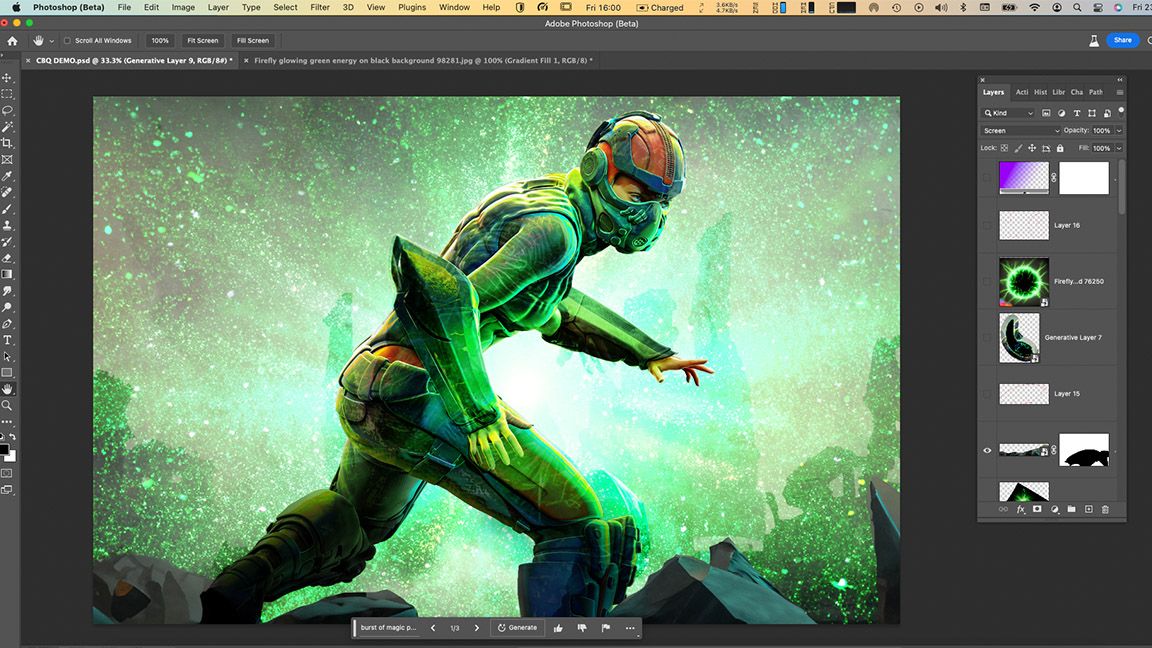1152x648 pixels.
Task: Select the Eraser tool
Action: click(7, 259)
